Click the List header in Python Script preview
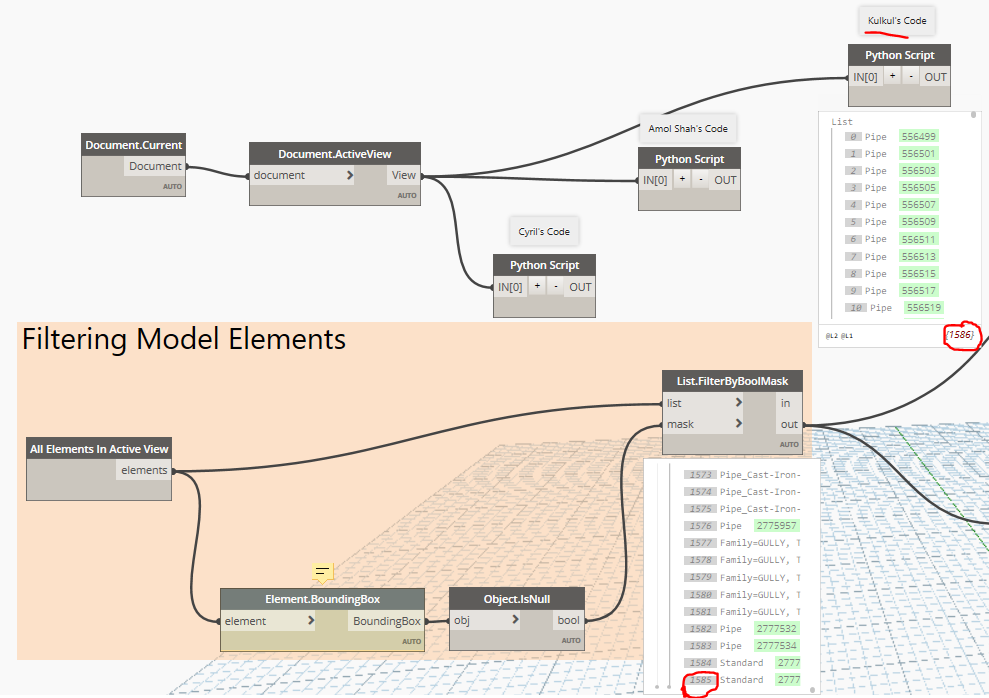 [x=841, y=122]
